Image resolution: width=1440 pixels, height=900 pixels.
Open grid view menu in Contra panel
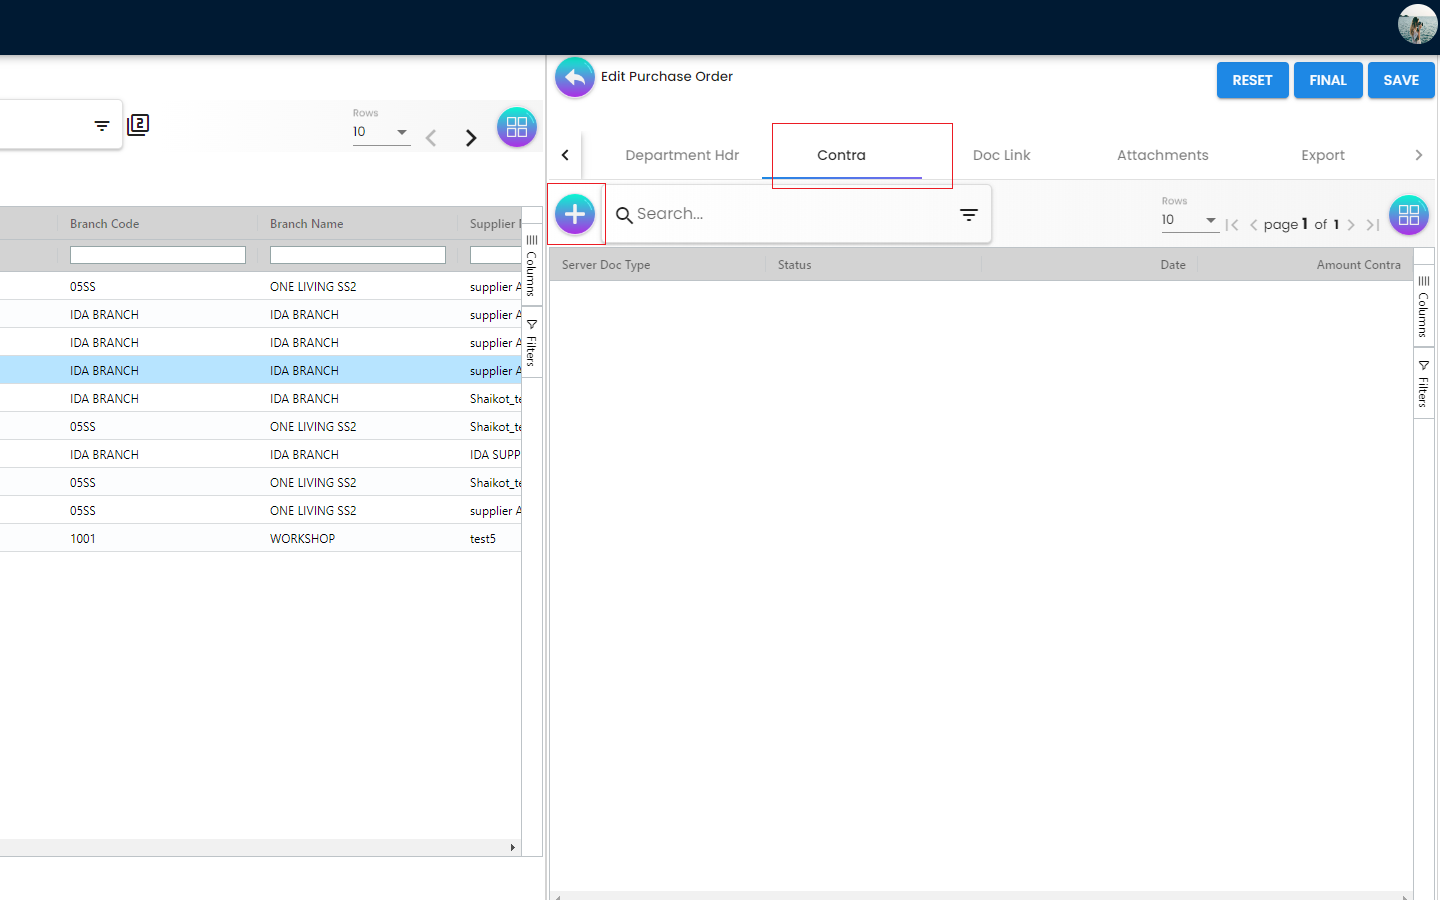pyautogui.click(x=1408, y=215)
